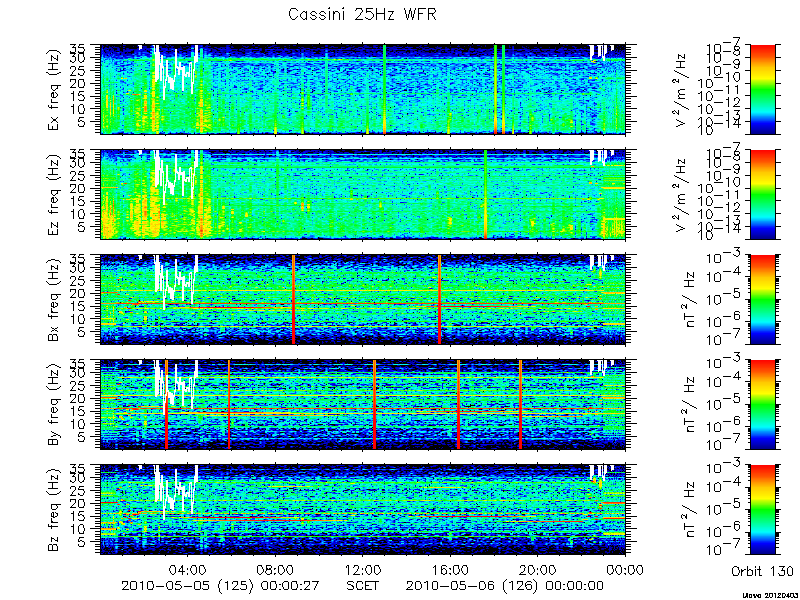800x600 pixels.
Task: Click the 00:00 time tick label
Action: pos(626,569)
